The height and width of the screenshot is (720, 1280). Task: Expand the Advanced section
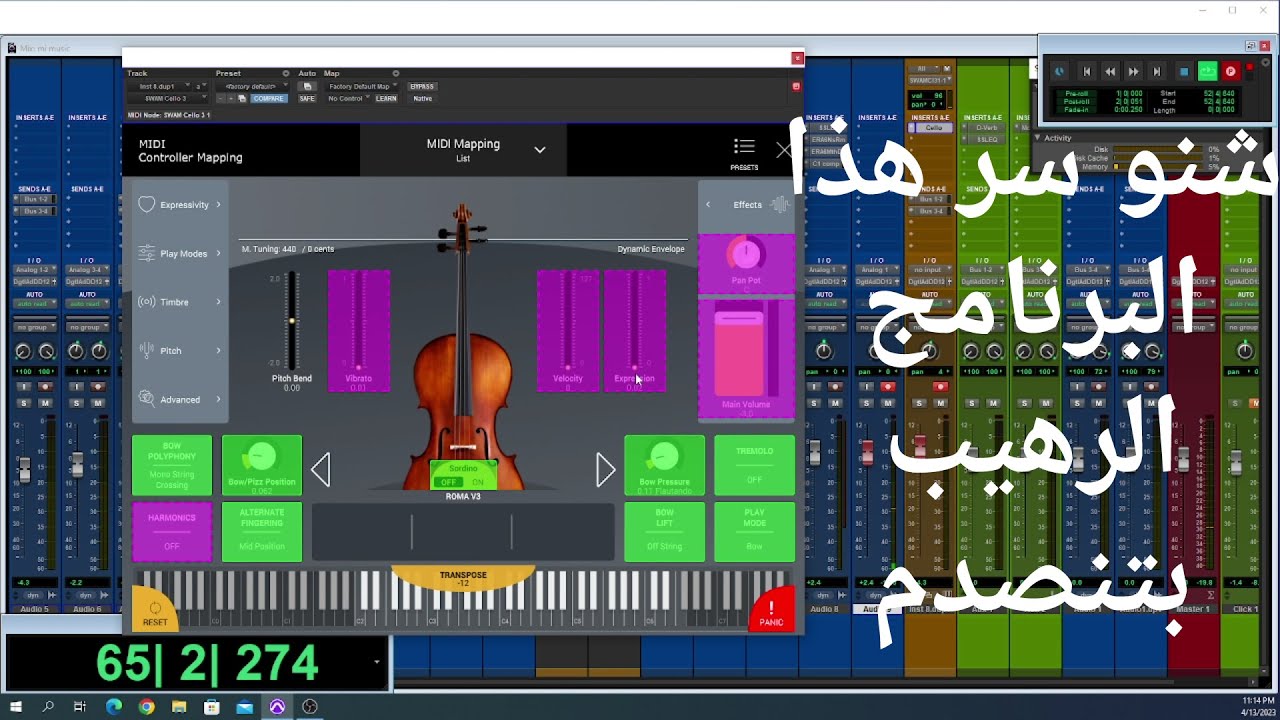218,399
